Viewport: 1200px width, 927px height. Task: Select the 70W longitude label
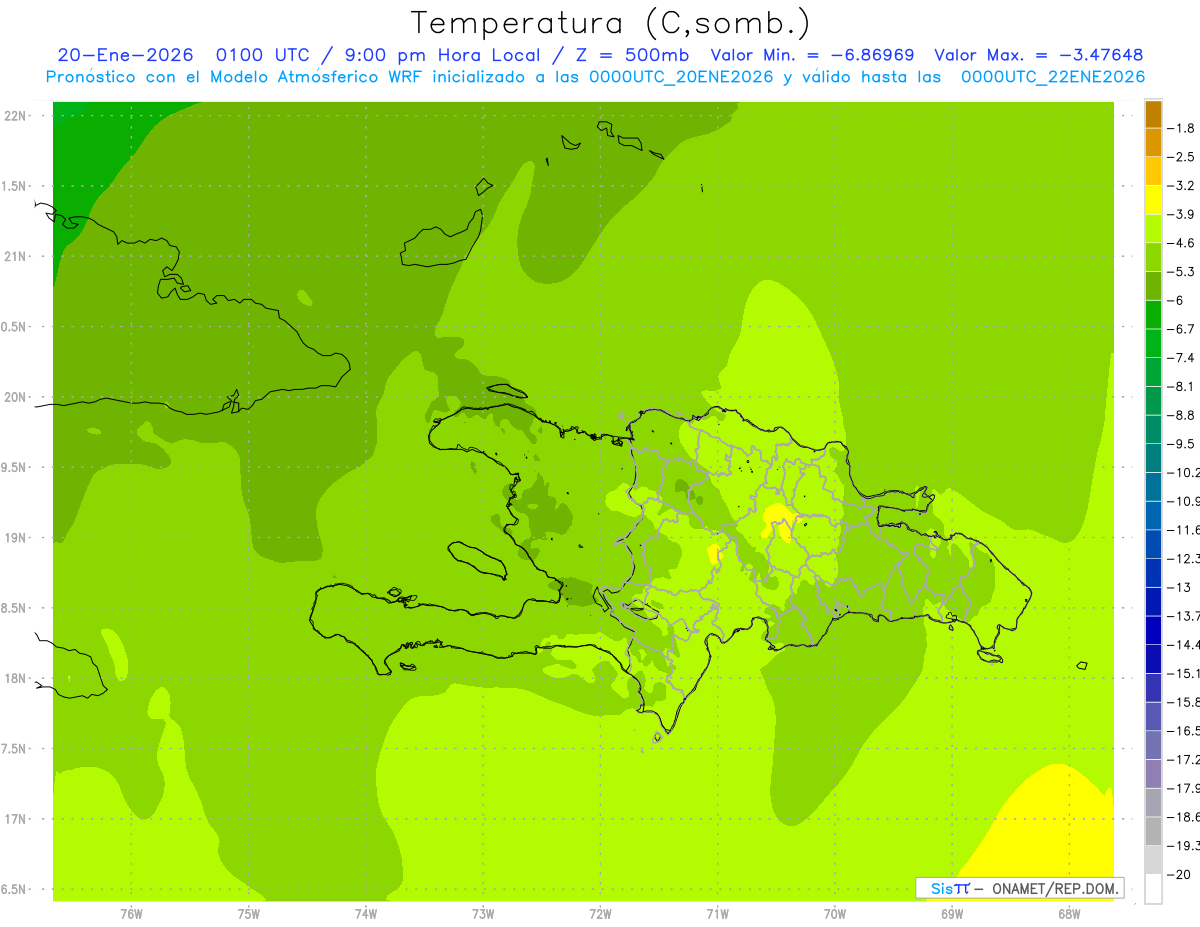pos(835,913)
